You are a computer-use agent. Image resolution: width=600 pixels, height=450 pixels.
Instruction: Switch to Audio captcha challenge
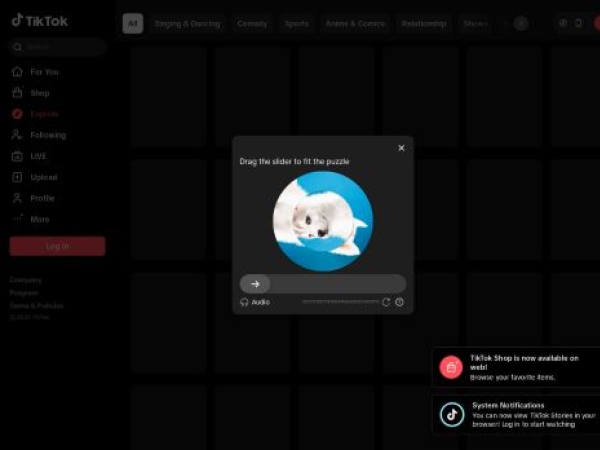coord(255,302)
